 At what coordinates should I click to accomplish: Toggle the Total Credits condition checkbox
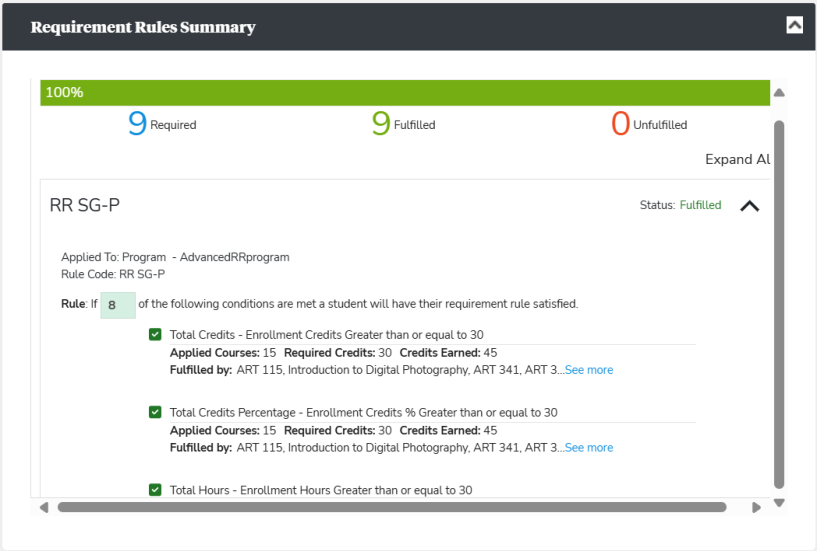click(155, 335)
